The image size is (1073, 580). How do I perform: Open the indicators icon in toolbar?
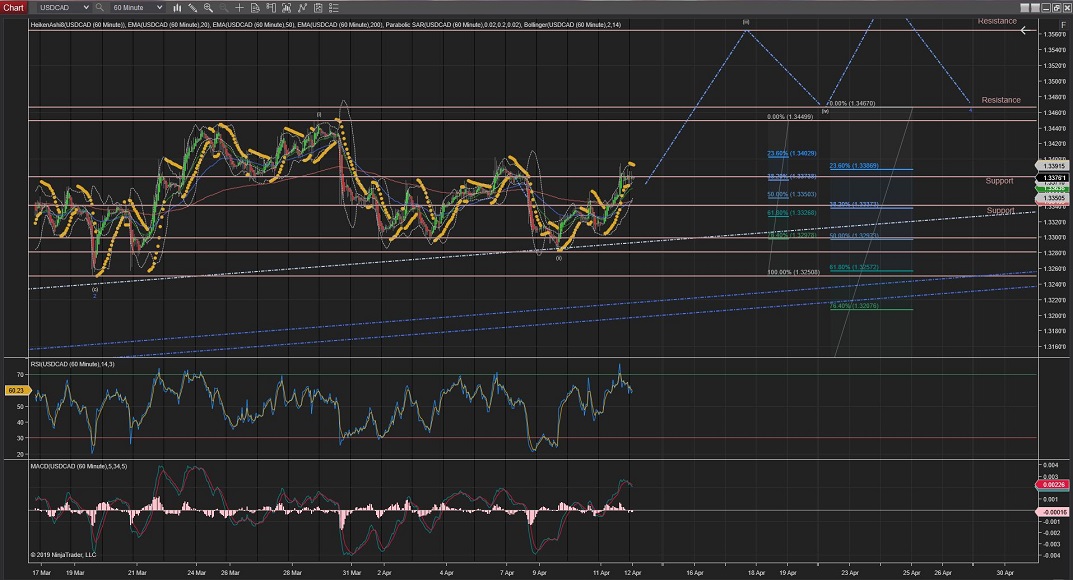tap(286, 8)
